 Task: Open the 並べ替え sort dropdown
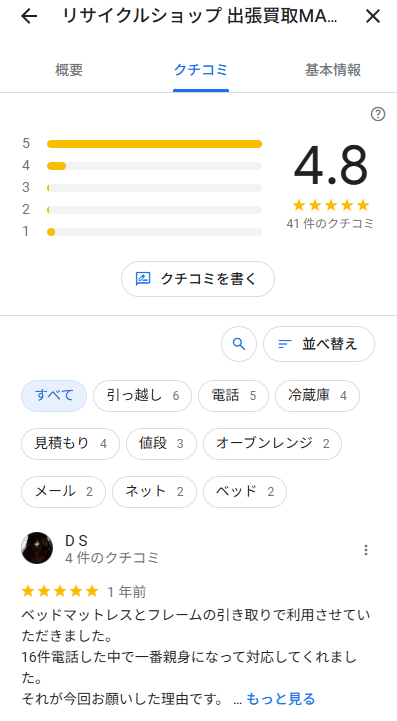[319, 344]
